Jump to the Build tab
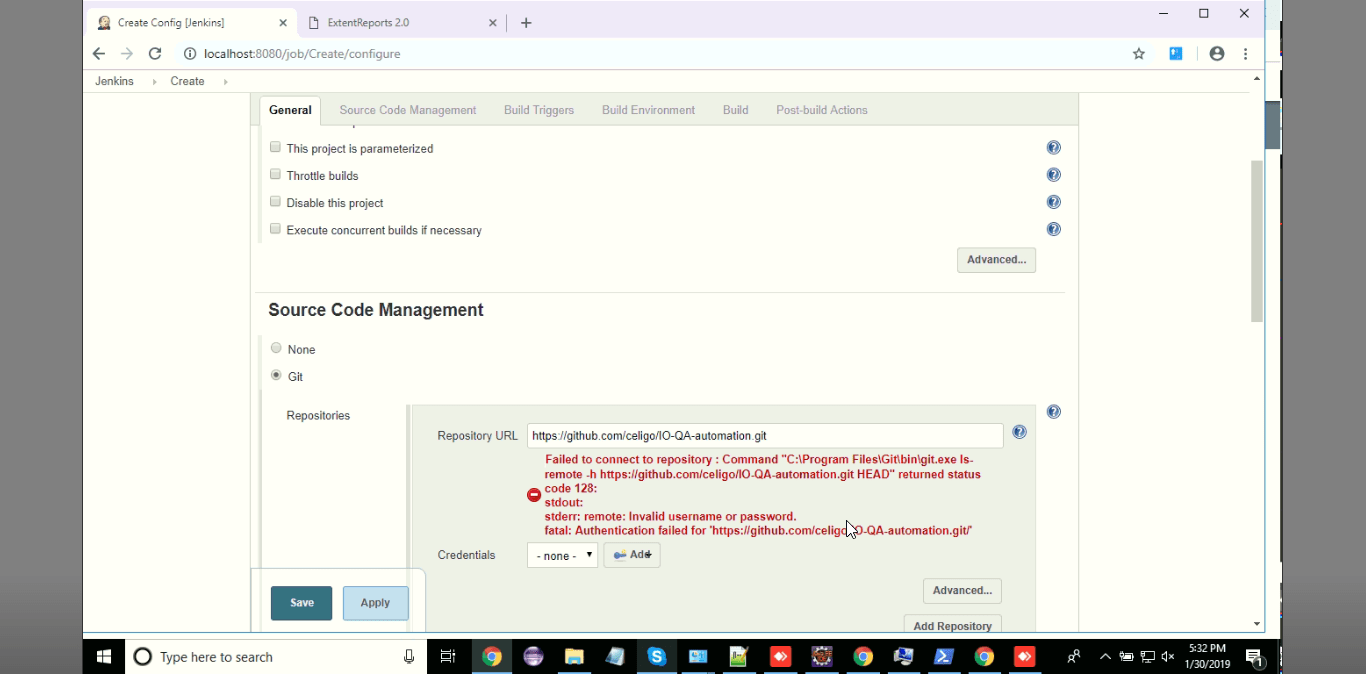This screenshot has height=674, width=1366. [736, 110]
